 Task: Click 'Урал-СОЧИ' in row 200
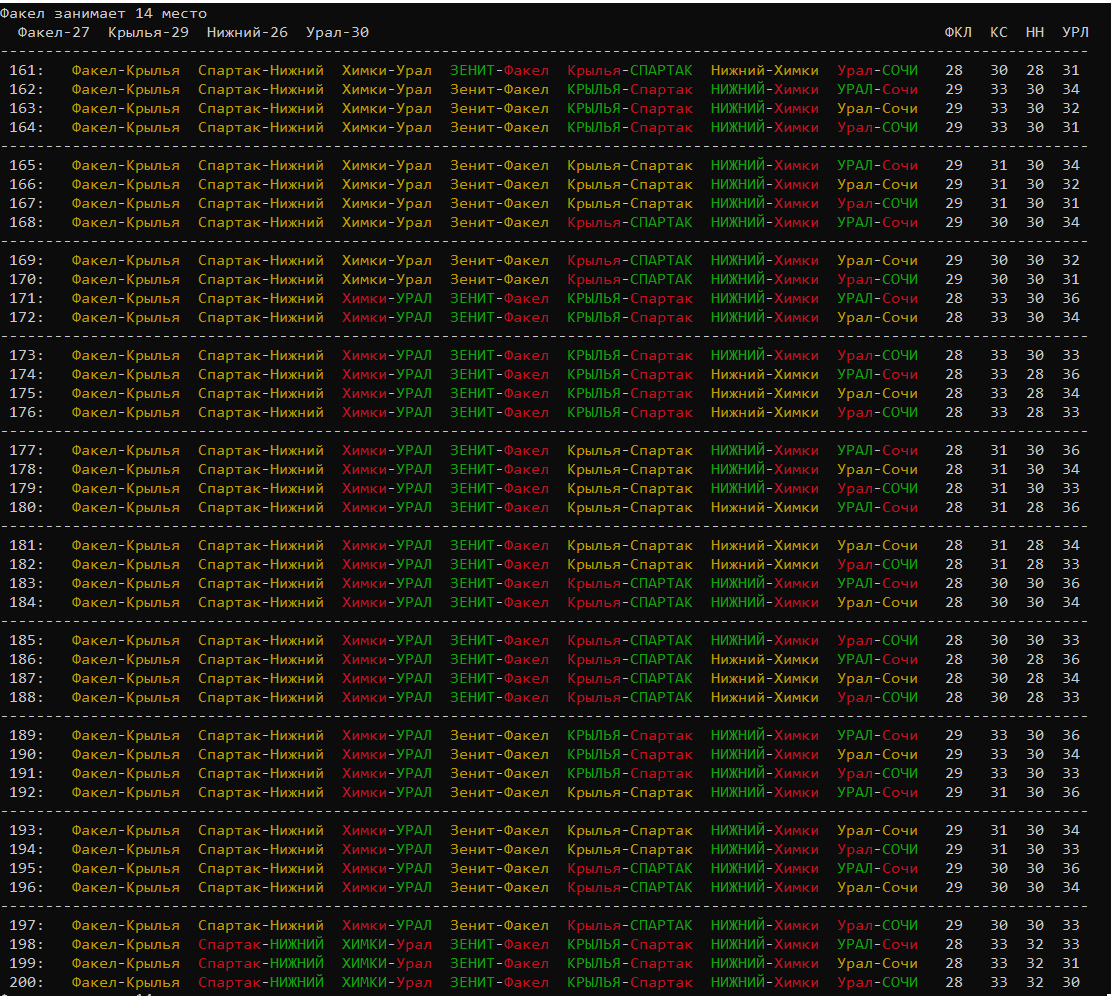(877, 983)
